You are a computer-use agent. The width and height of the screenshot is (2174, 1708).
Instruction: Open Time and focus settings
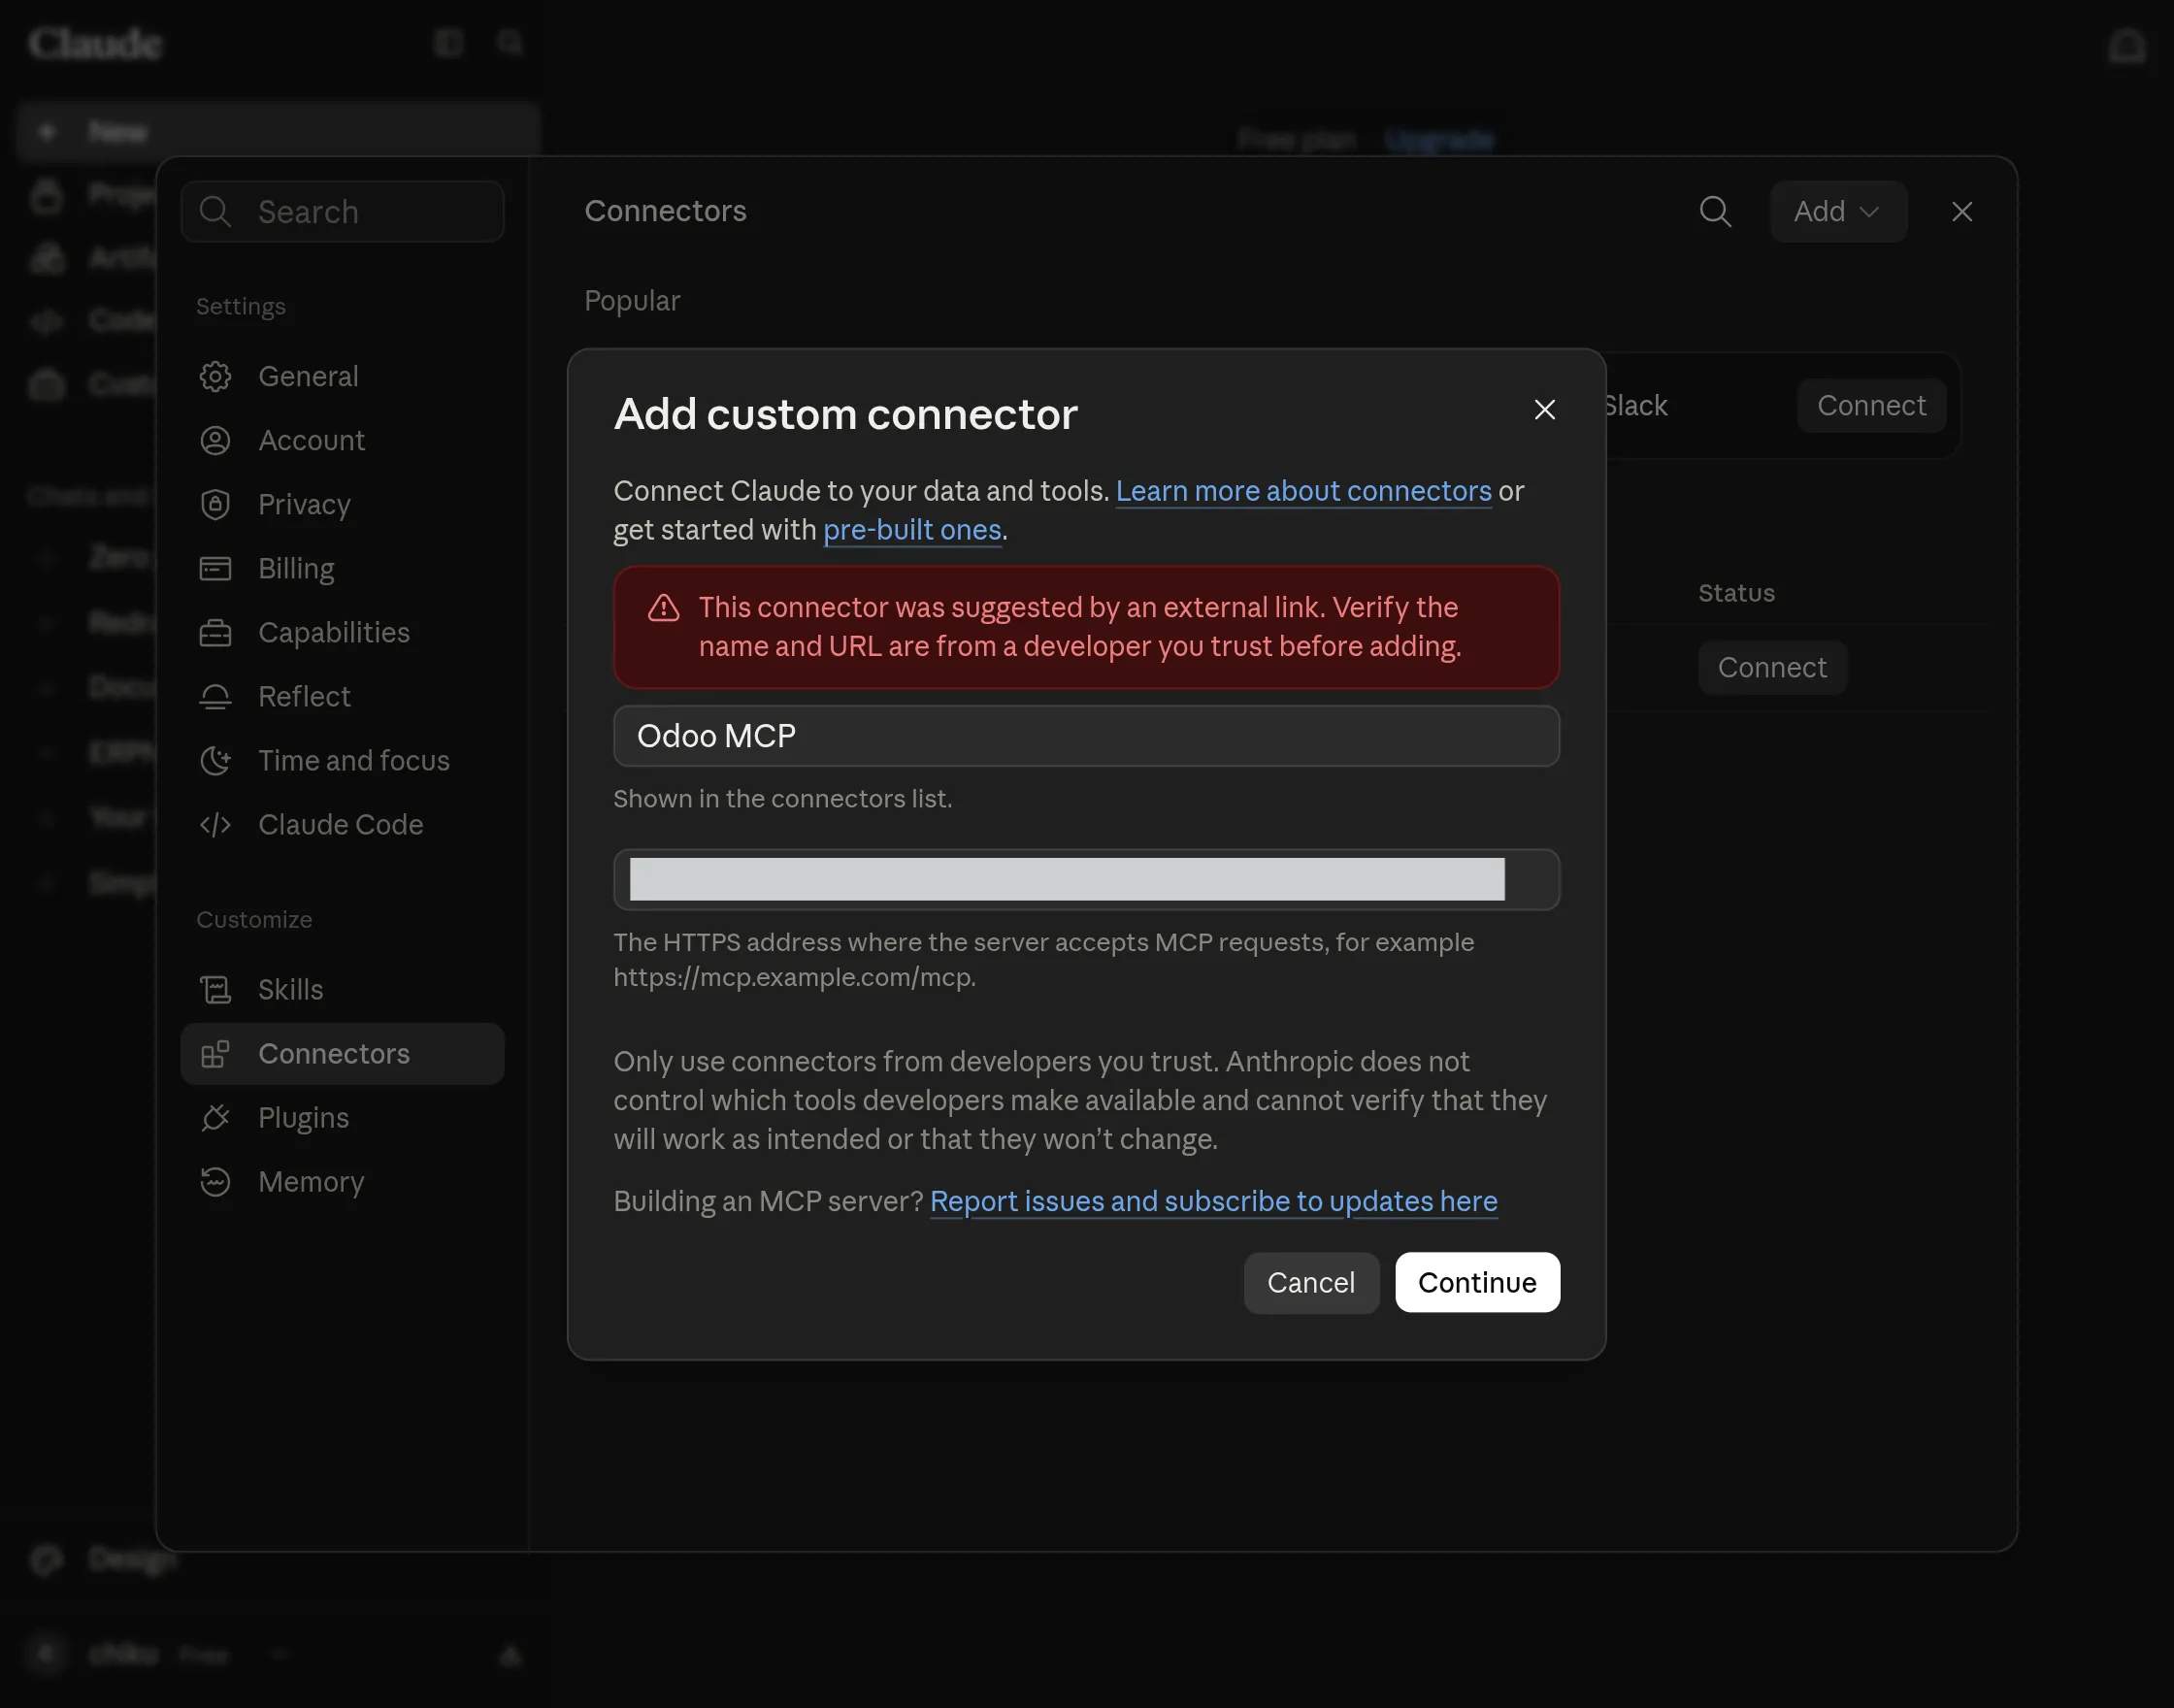click(x=342, y=760)
